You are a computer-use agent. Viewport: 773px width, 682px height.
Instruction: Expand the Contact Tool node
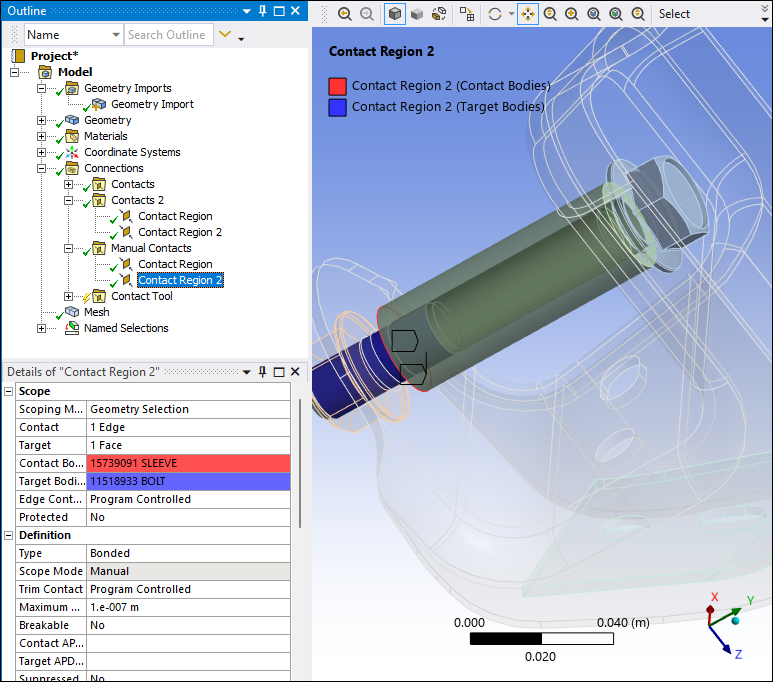tap(68, 296)
